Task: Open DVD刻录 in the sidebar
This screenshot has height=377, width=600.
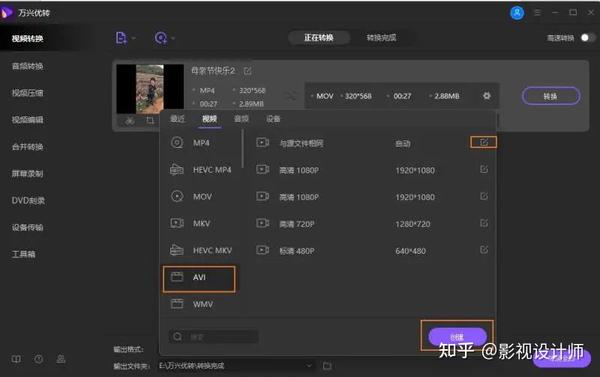Action: [28, 200]
